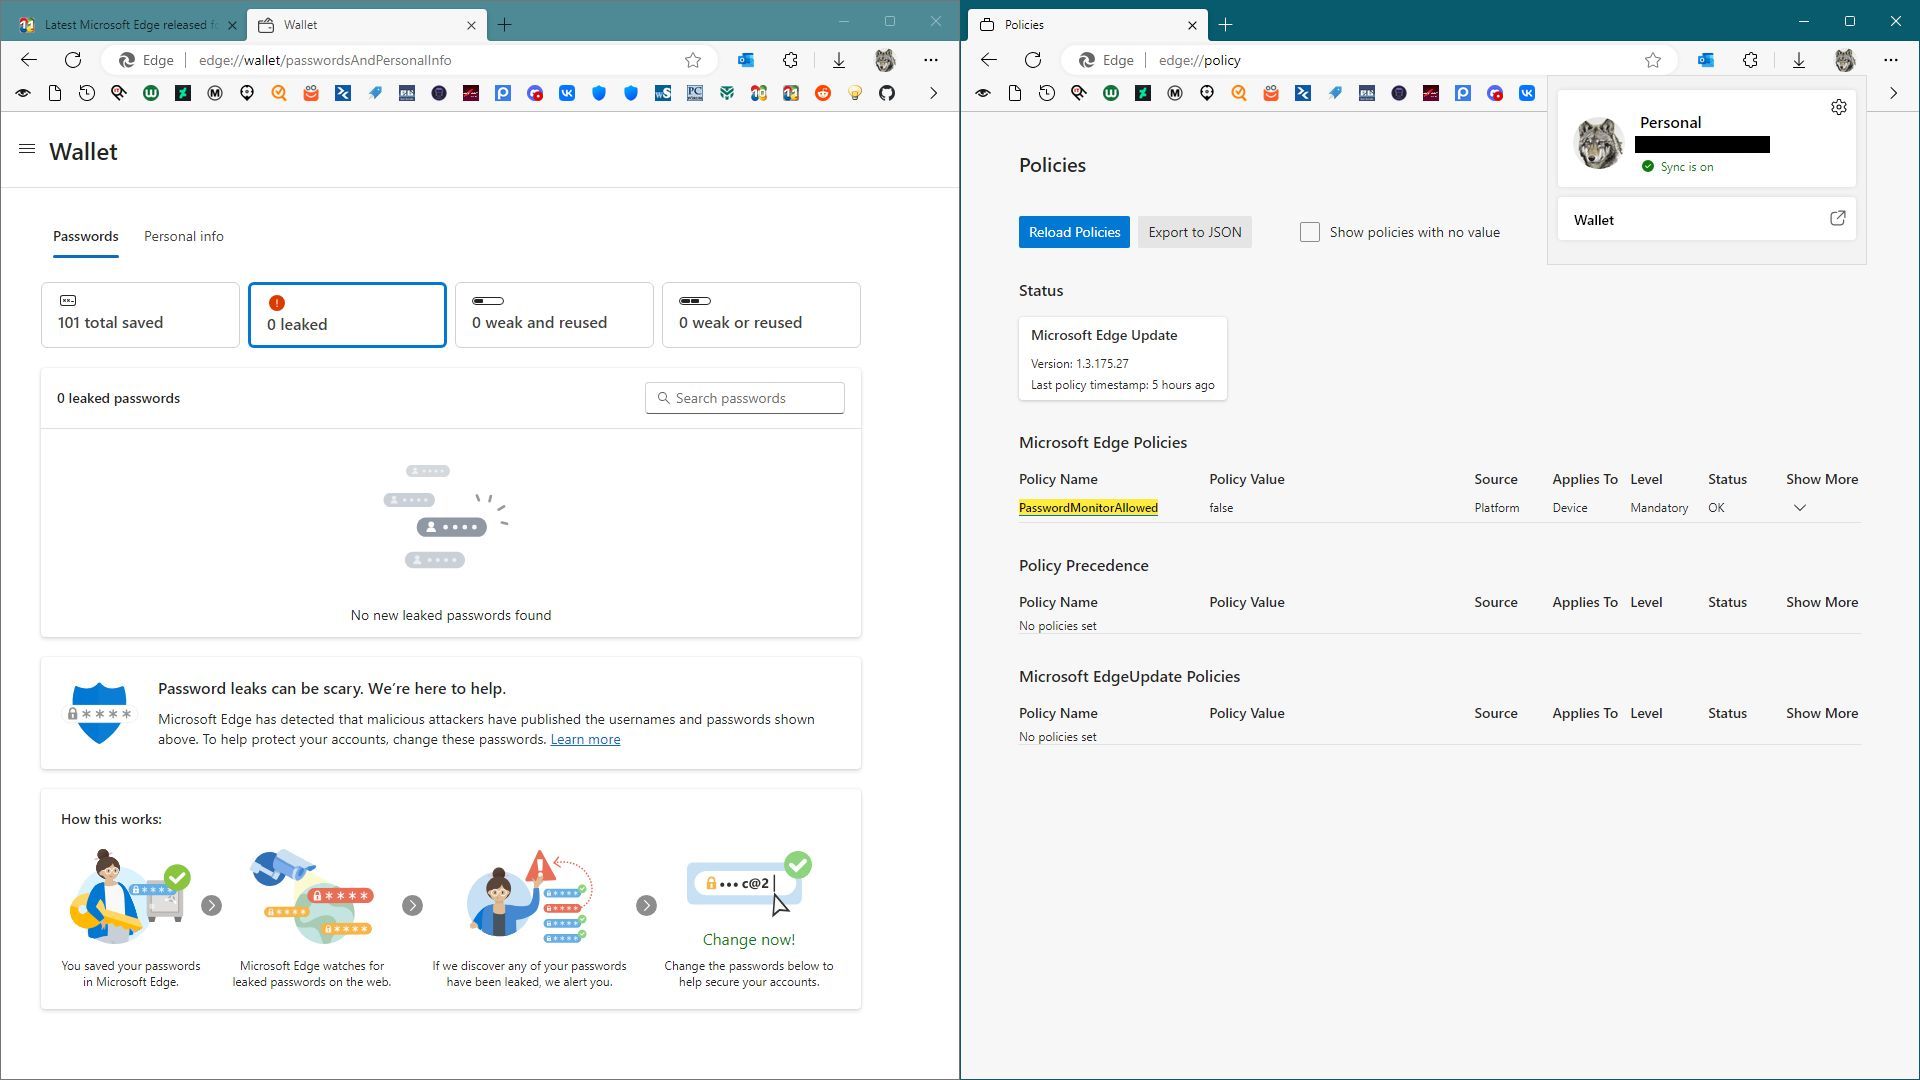Open Wallet from the profile flyout
This screenshot has width=1920, height=1080.
[1706, 219]
